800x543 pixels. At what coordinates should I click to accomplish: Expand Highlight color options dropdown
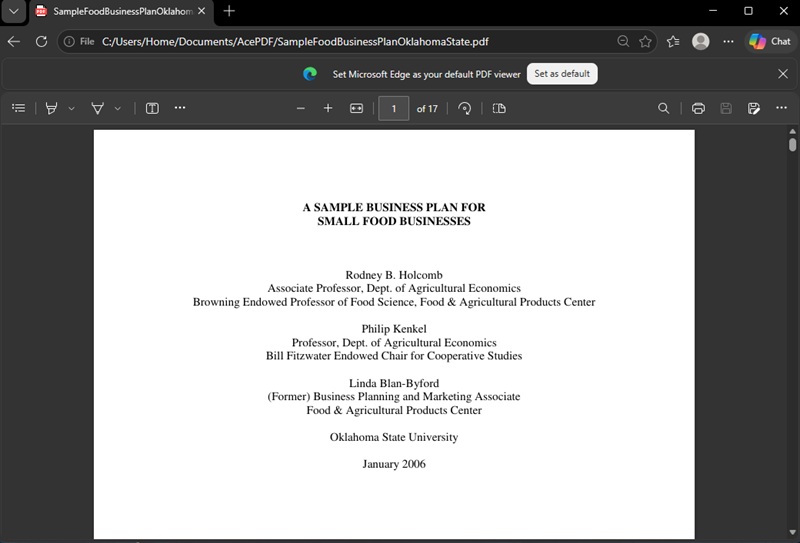click(x=71, y=108)
